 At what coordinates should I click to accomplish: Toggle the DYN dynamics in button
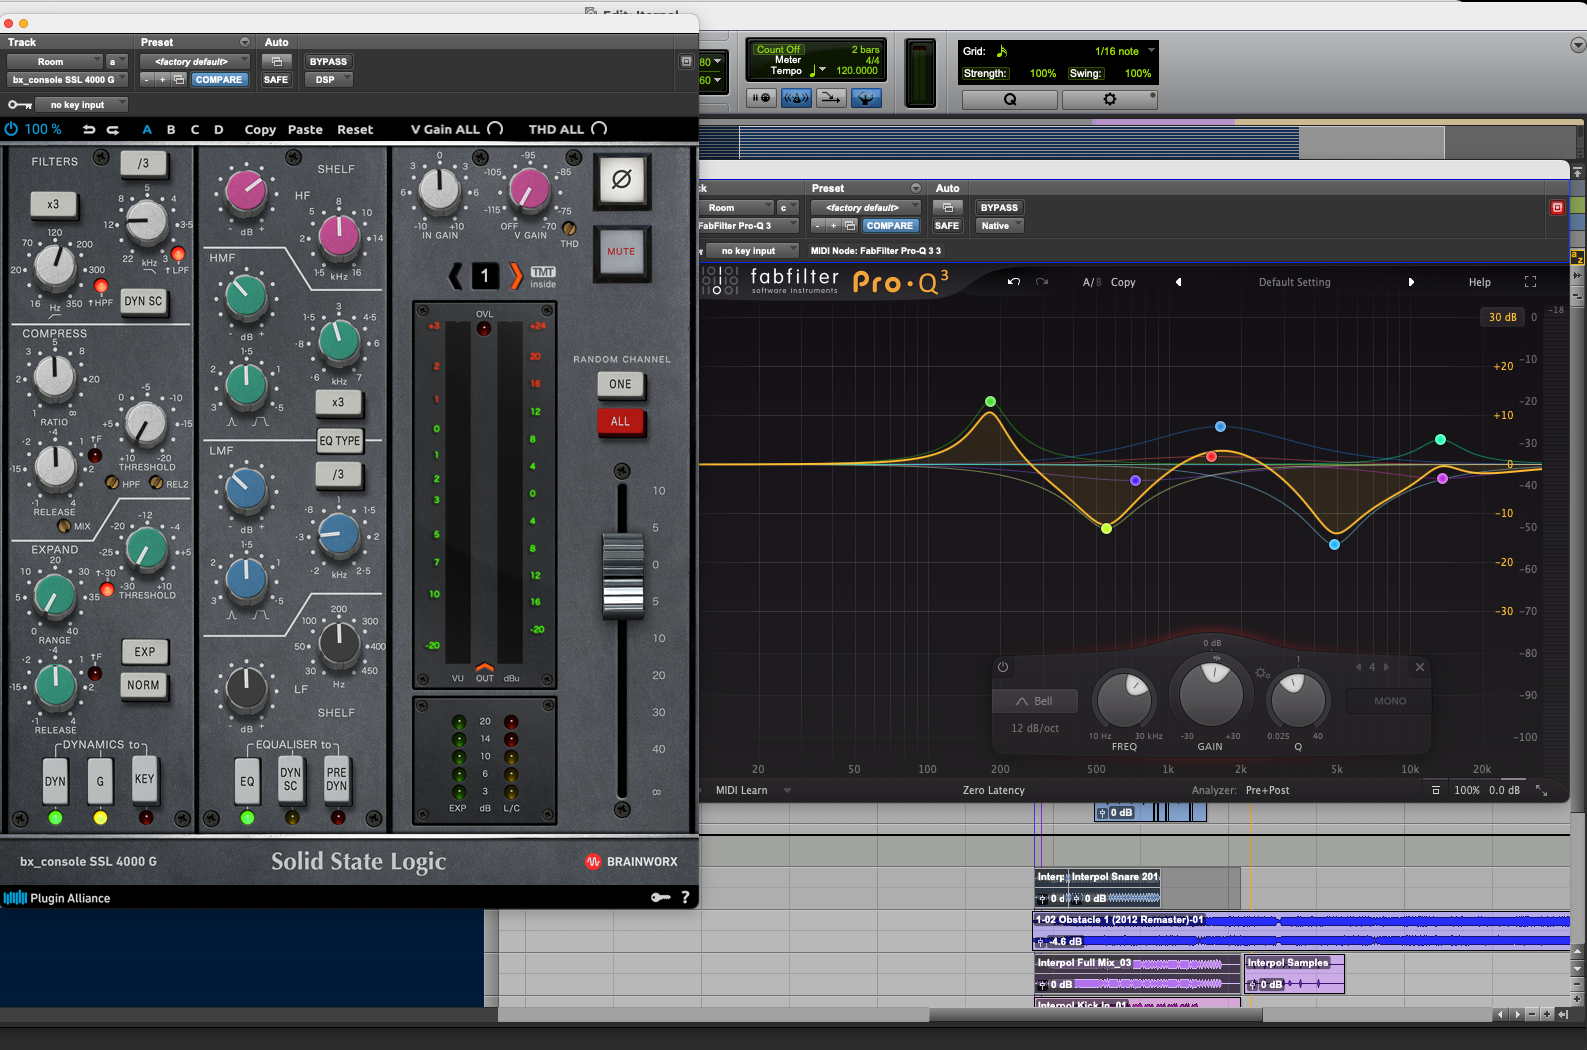(x=55, y=781)
